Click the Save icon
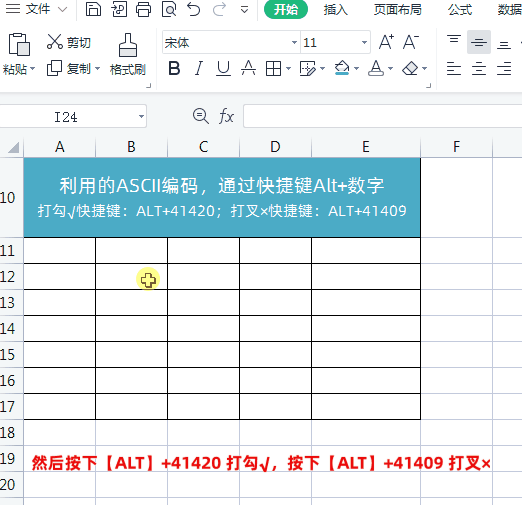Image resolution: width=522 pixels, height=505 pixels. click(x=93, y=9)
